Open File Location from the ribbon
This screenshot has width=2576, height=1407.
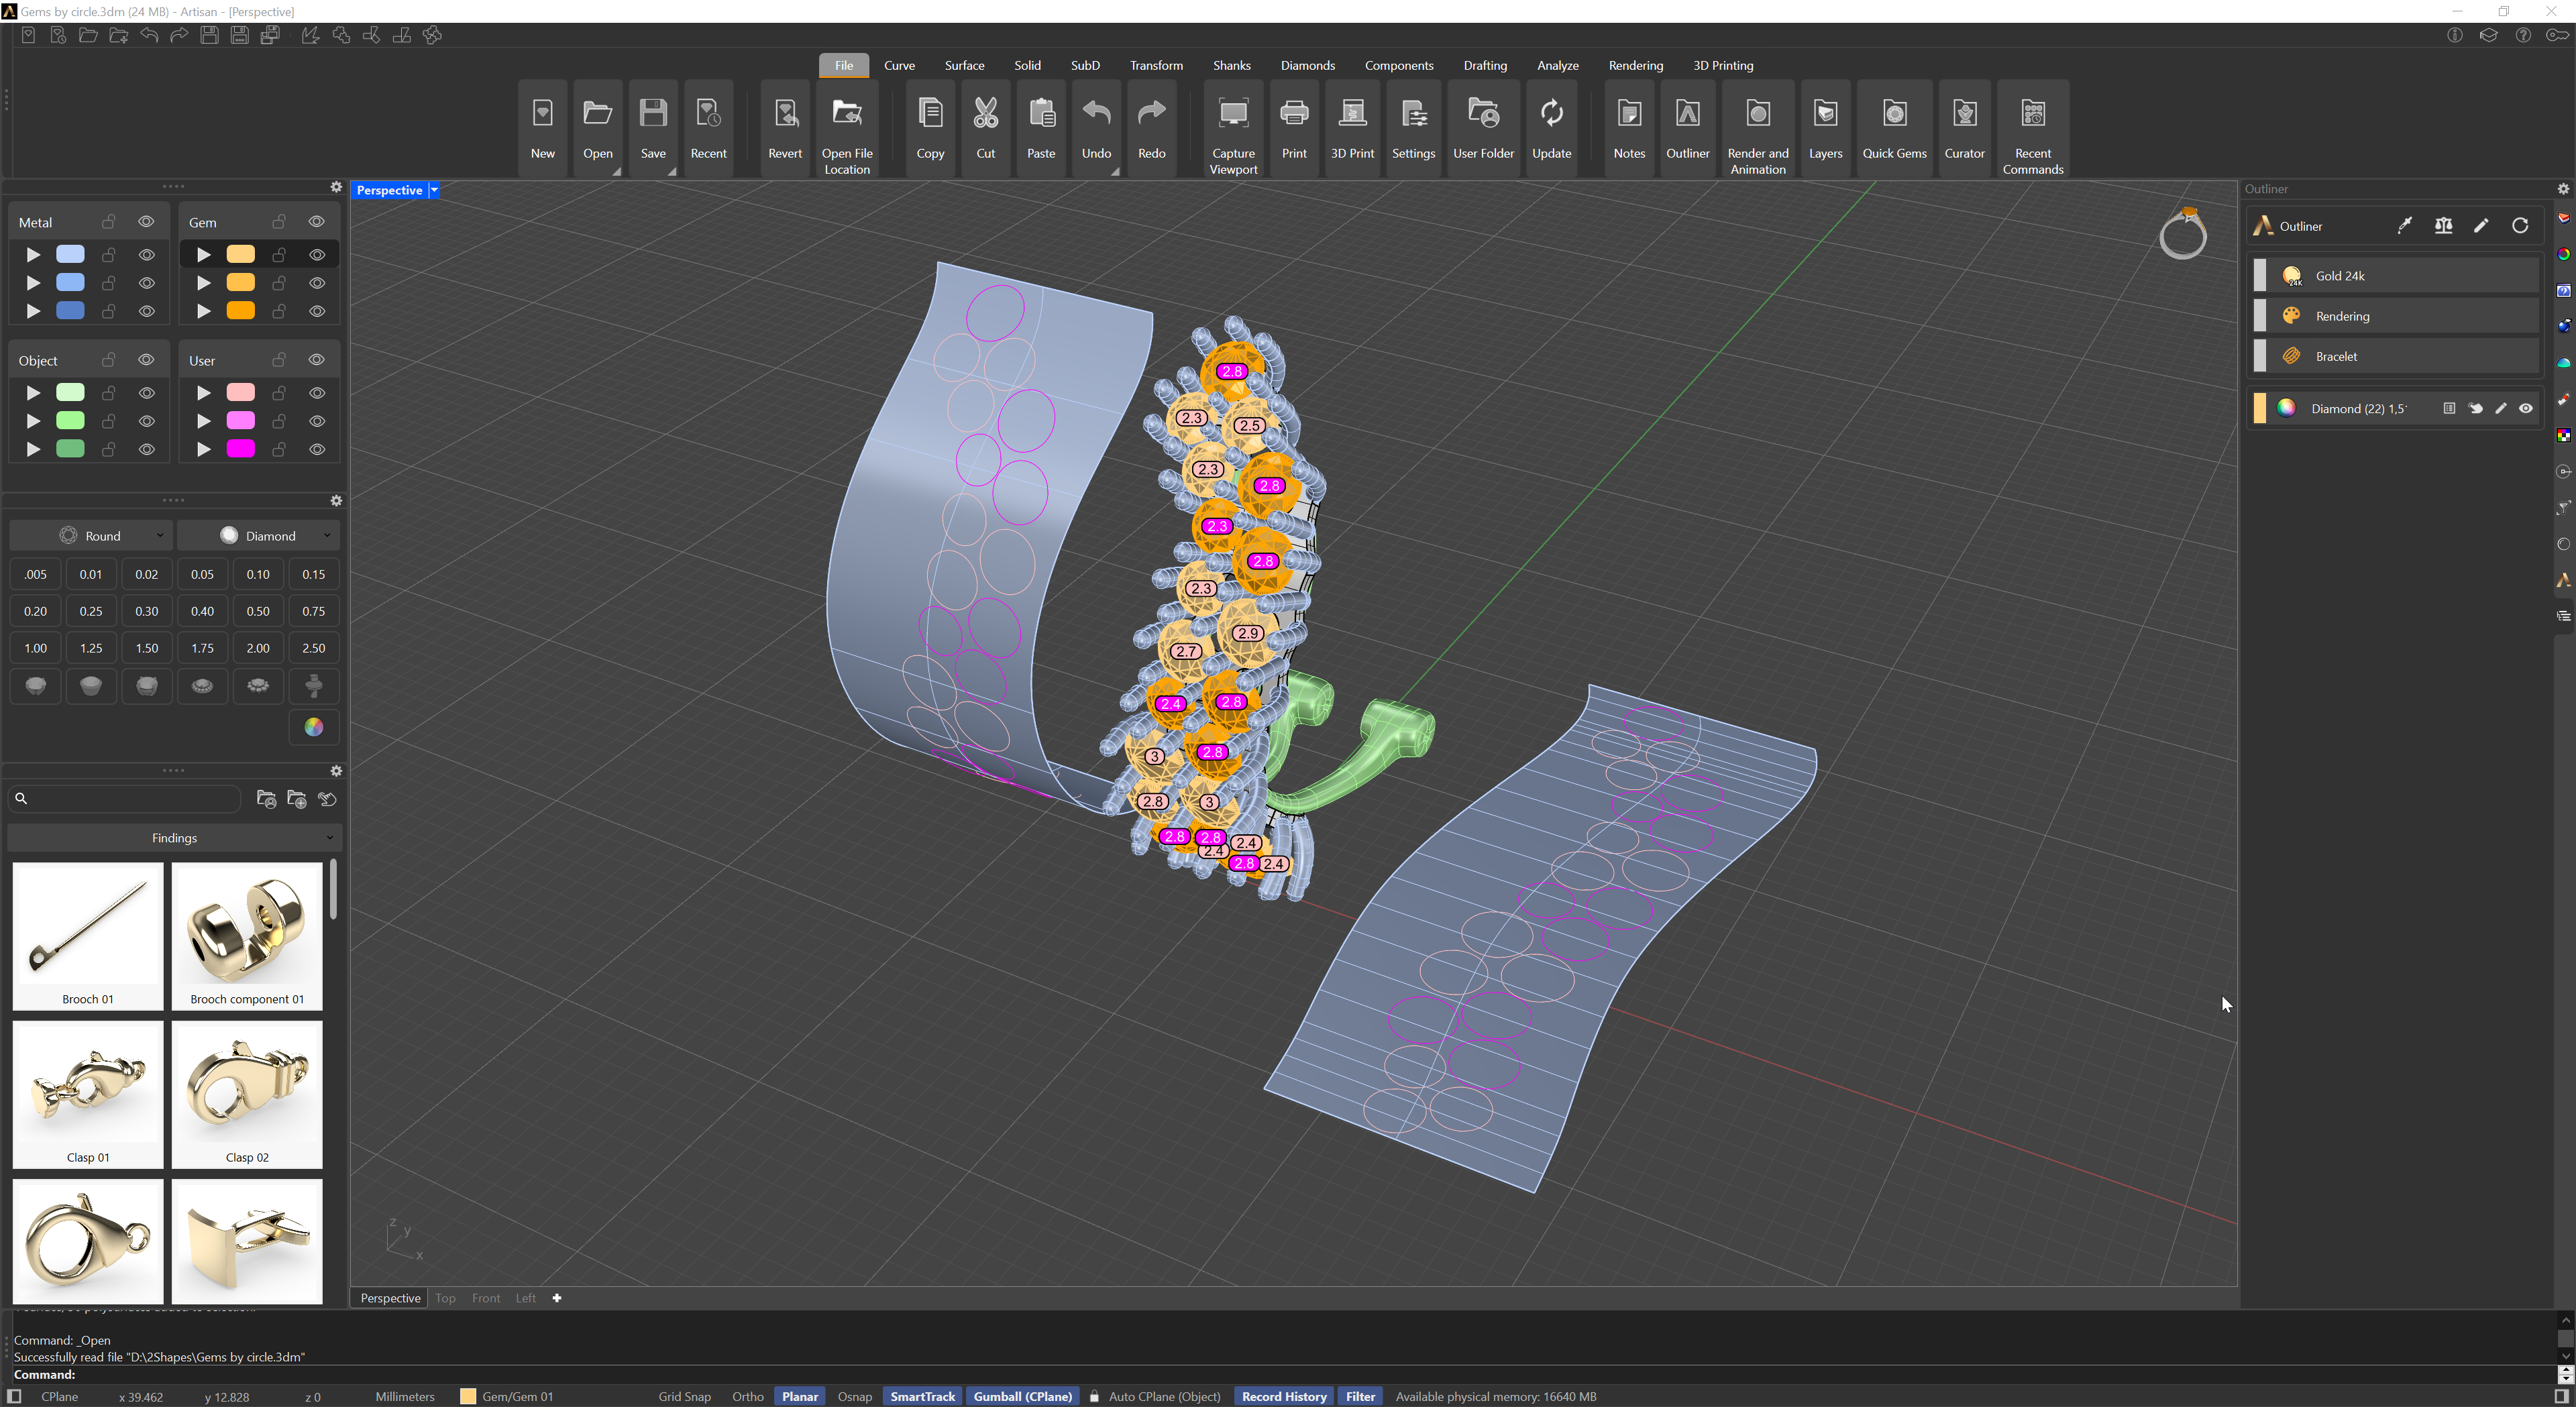click(x=847, y=128)
